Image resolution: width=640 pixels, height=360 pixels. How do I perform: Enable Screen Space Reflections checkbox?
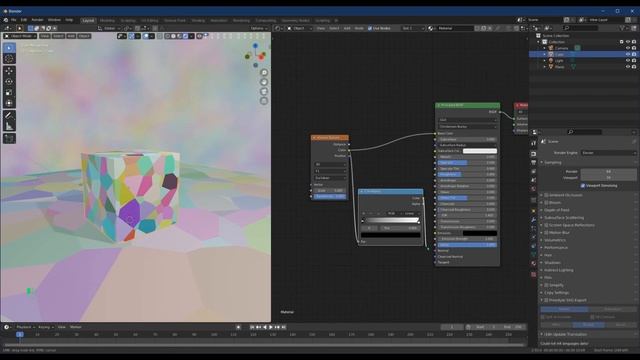point(546,225)
